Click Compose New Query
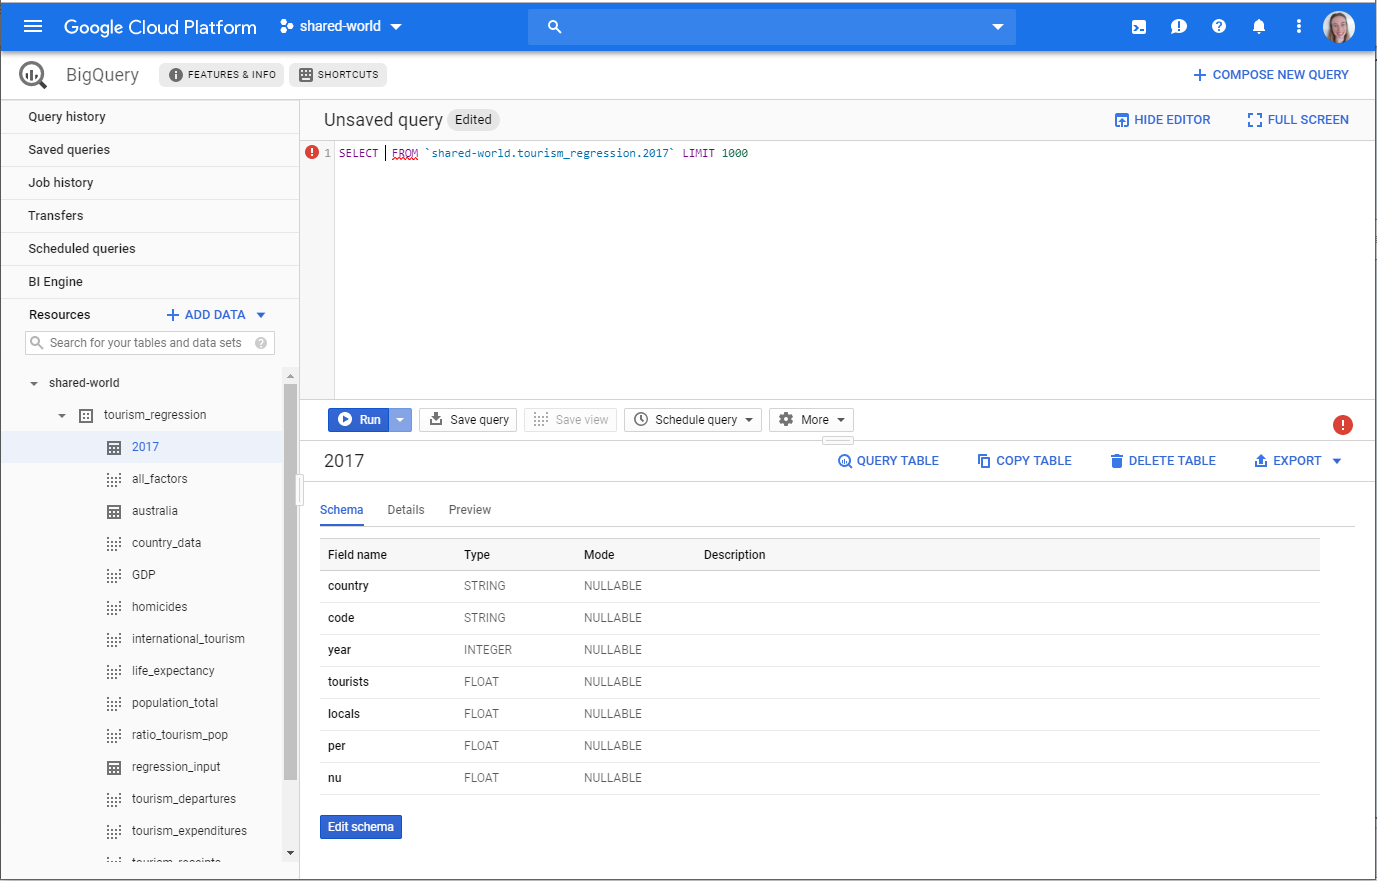Viewport: 1377px width, 881px height. click(1271, 75)
